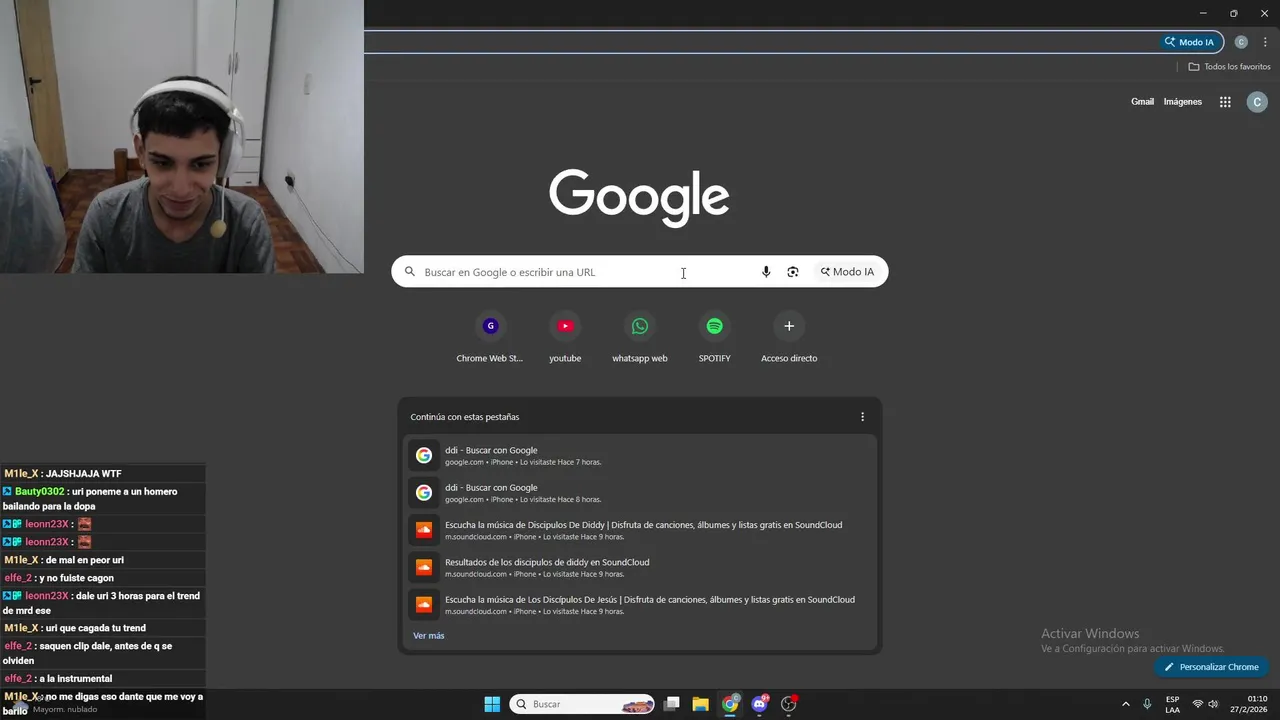Open the whatsapp web shortcut
The width and height of the screenshot is (1280, 720).
(x=640, y=338)
